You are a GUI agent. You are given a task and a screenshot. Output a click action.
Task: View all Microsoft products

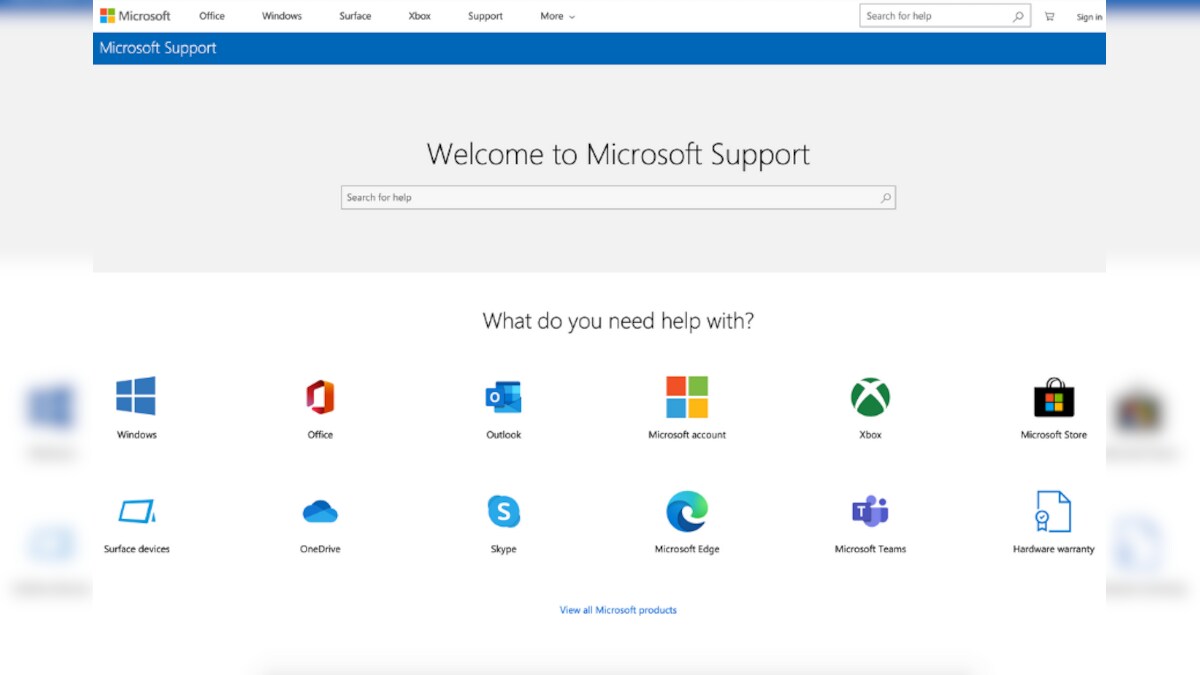(x=617, y=610)
